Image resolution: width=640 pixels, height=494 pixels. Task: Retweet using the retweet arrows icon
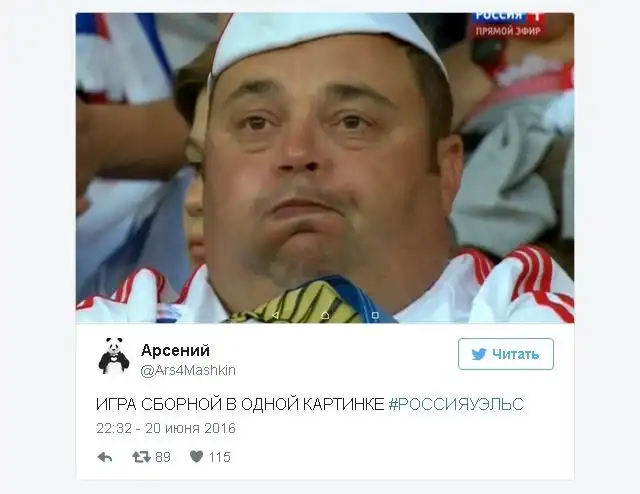pos(141,457)
